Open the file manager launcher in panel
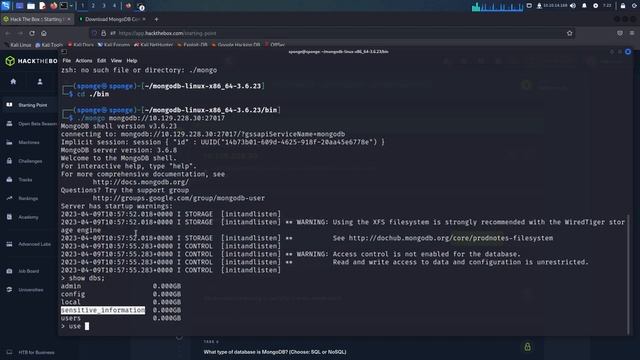Screen dimensions: 640x360 pyautogui.click(x=31, y=6)
